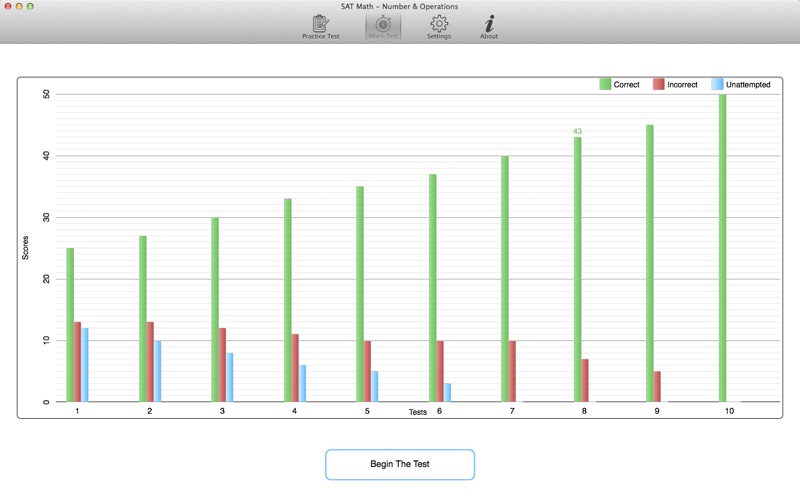Viewport: 800px width, 500px height.
Task: Click the green Correct legend swatch
Action: 605,84
